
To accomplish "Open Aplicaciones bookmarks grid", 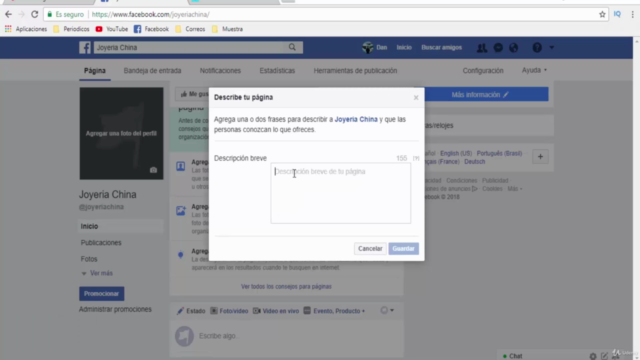I will (x=26, y=29).
